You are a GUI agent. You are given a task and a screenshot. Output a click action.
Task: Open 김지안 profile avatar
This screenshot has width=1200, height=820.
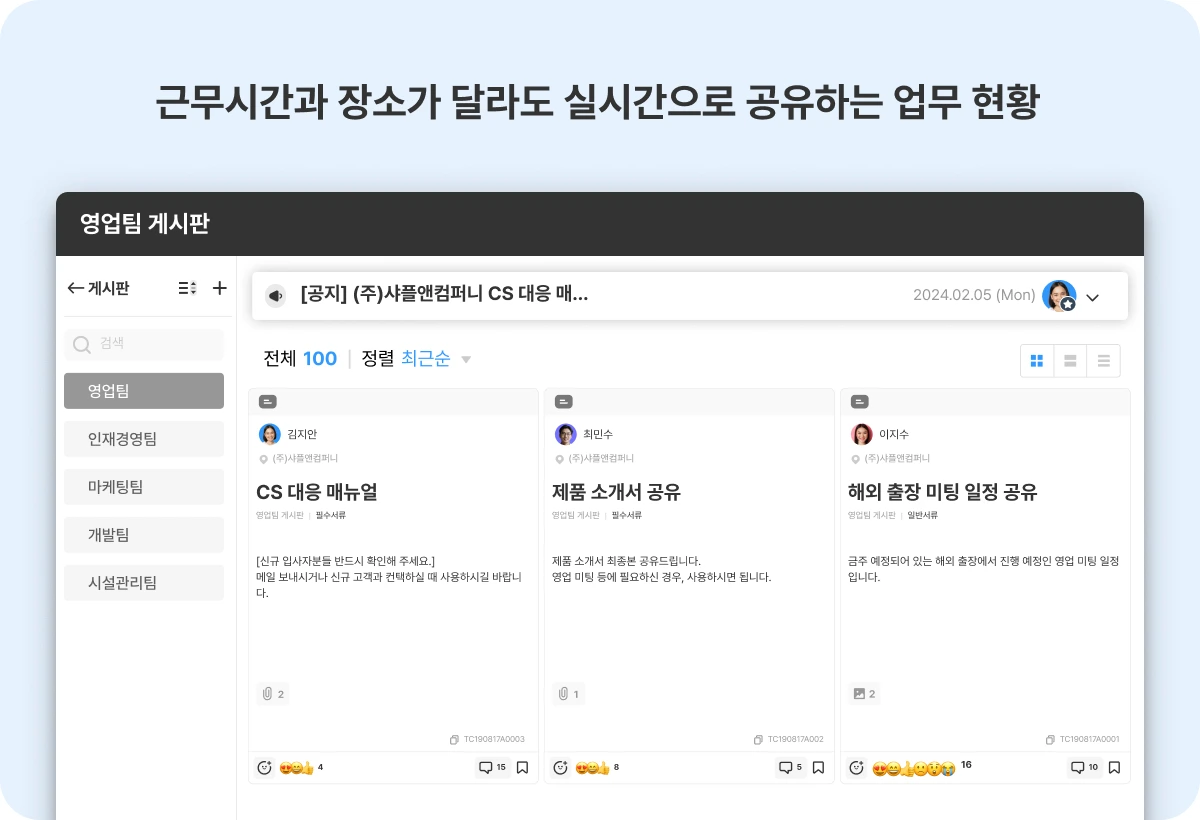(270, 434)
